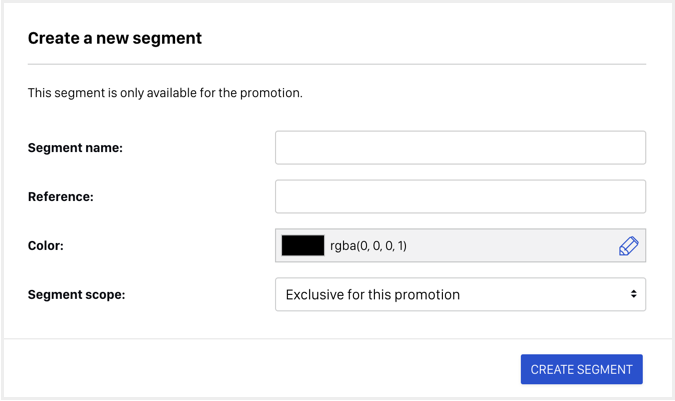Viewport: 675px width, 401px height.
Task: Click the empty footer area beside CREATE SEGMENT
Action: click(258, 369)
